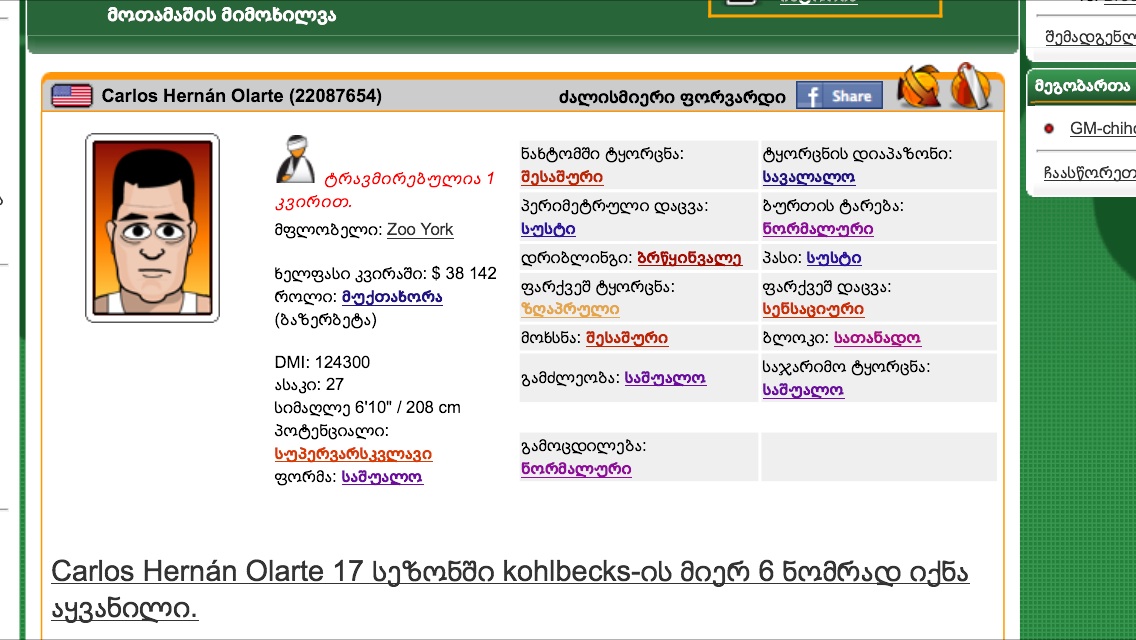The image size is (1136, 640).
Task: Click the ჩაასწორეთ edit link in sidebar
Action: tap(1089, 173)
